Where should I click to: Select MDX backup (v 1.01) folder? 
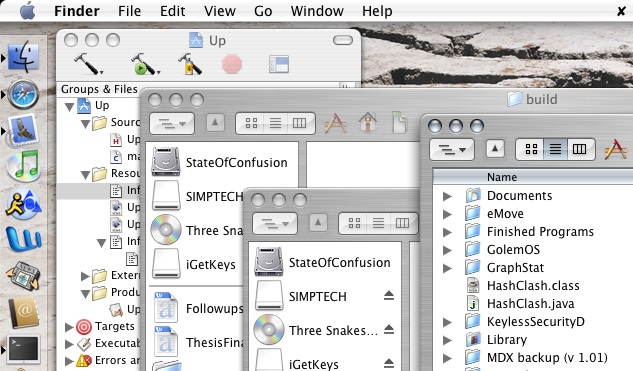coord(547,358)
